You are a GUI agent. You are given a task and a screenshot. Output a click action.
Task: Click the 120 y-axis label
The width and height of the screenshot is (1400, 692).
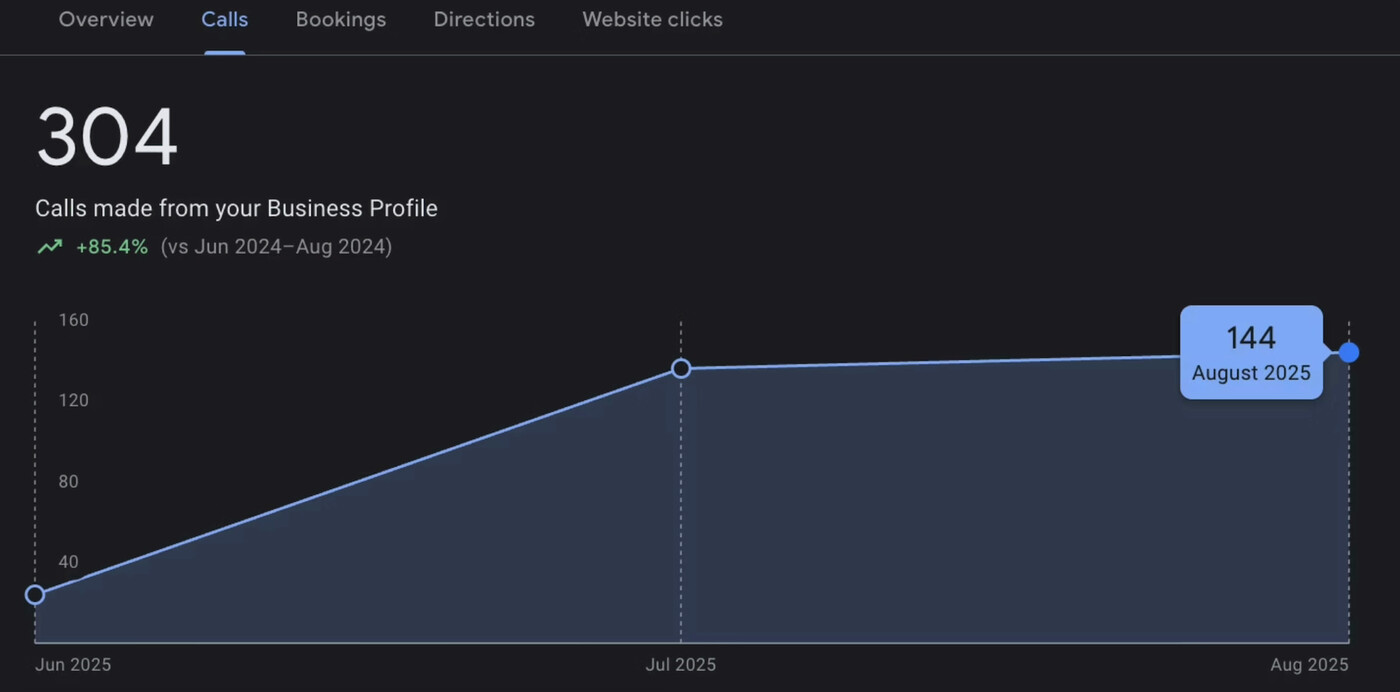pyautogui.click(x=73, y=400)
